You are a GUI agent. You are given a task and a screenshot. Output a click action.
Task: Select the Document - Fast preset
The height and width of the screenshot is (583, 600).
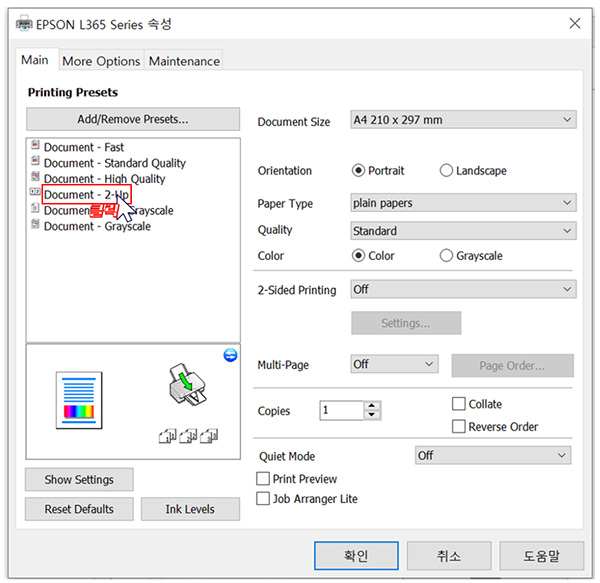84,147
